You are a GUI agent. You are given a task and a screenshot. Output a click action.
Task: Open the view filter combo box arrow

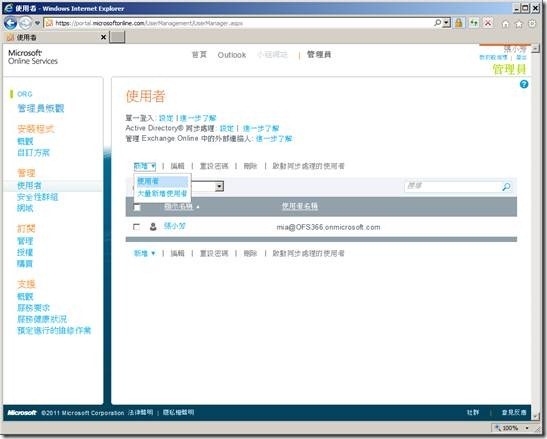219,186
